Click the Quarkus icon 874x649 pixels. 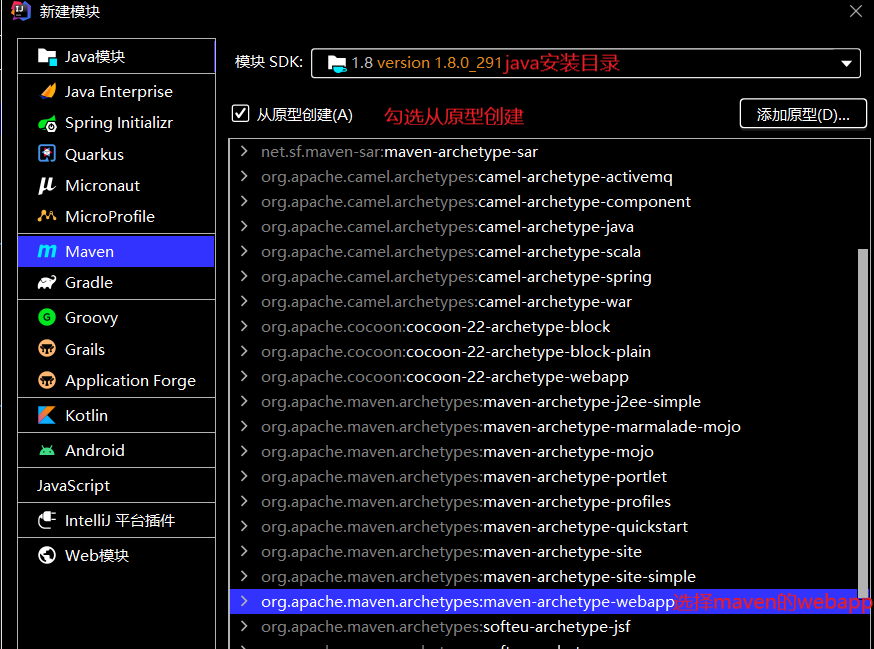coord(47,153)
